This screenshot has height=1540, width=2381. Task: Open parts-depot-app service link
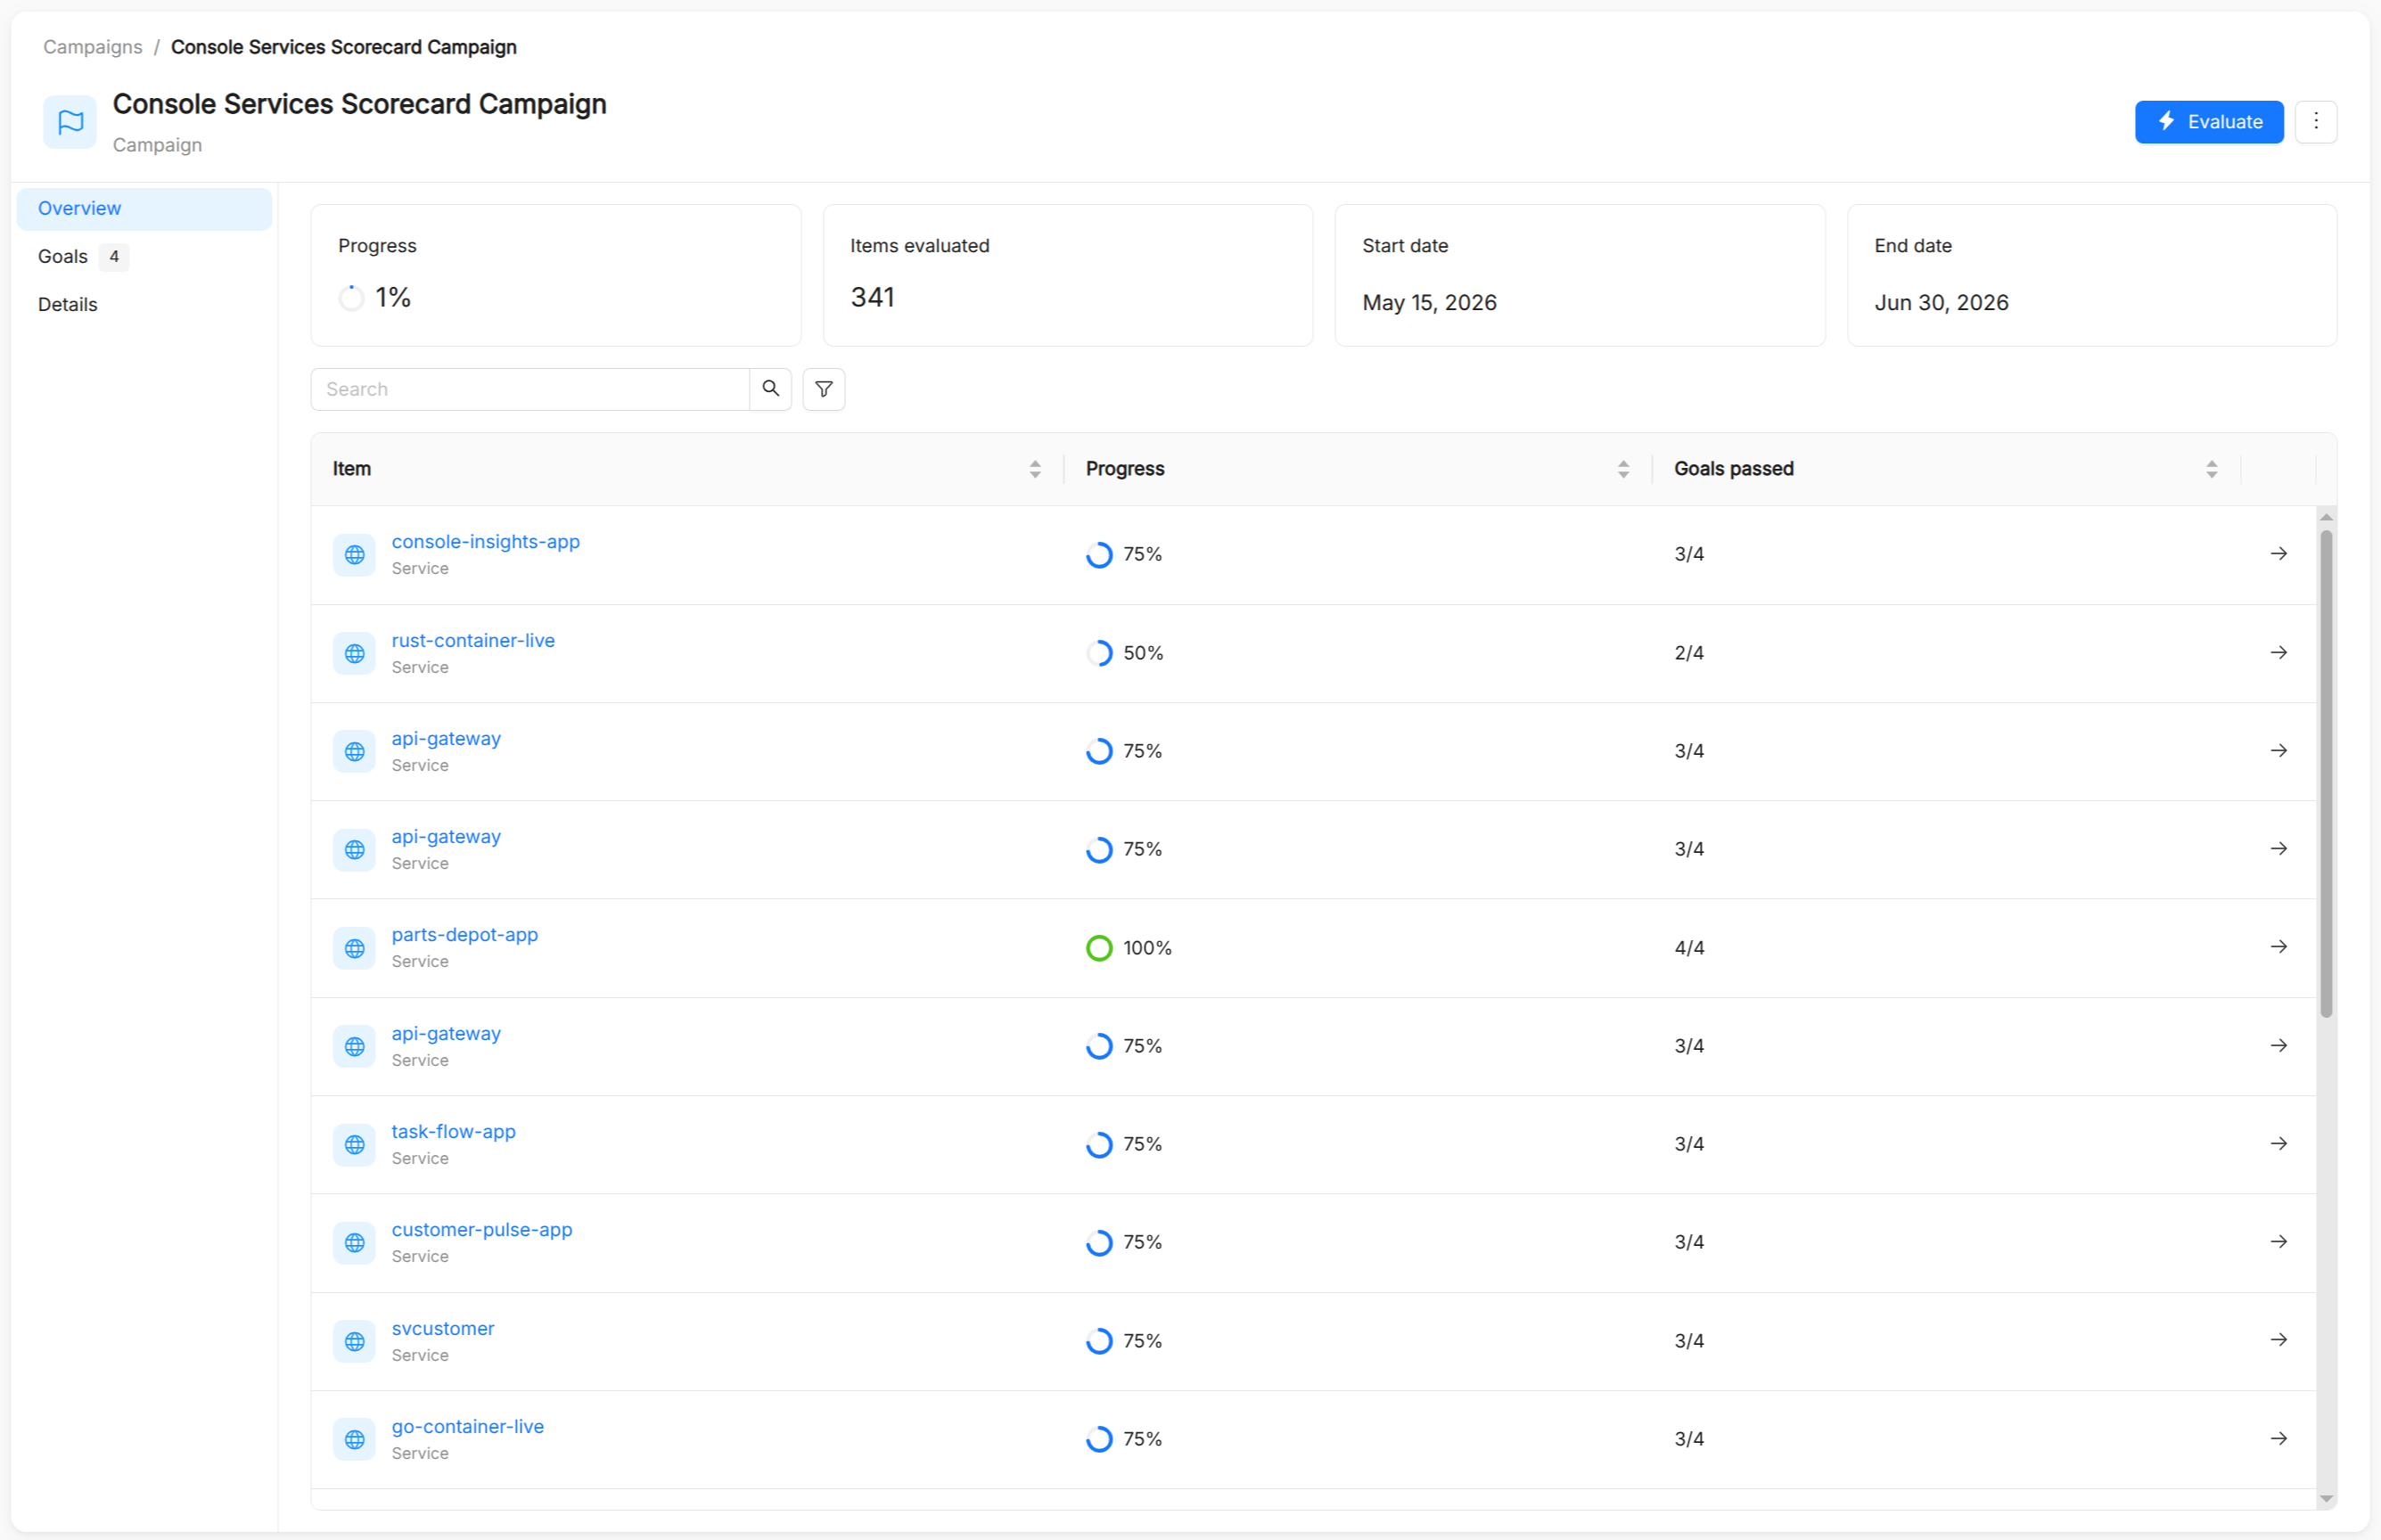465,934
